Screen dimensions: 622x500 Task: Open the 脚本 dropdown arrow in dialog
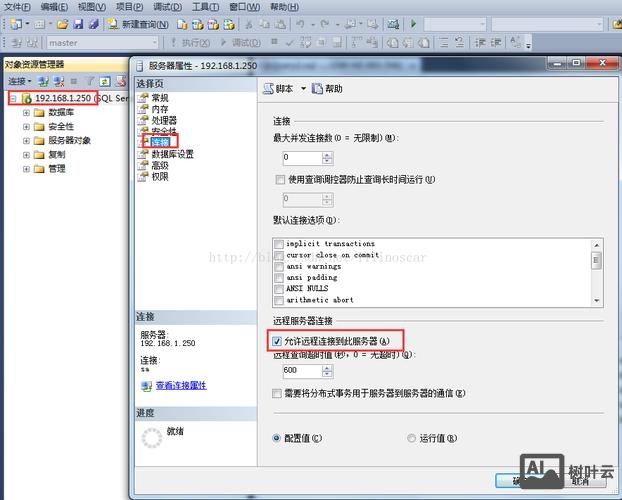coord(303,89)
